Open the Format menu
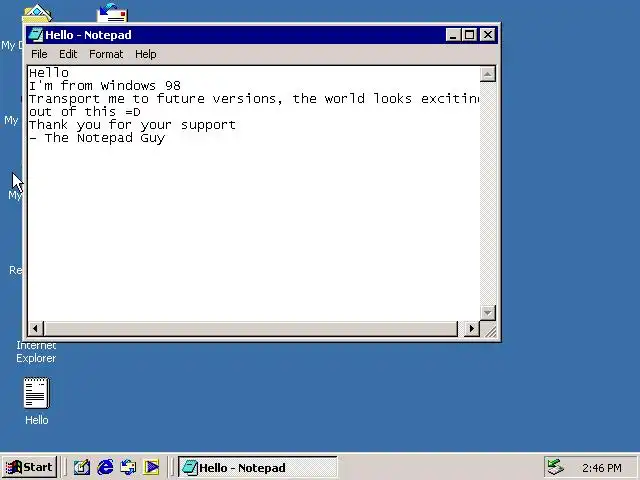Screen dimensions: 640x480 click(x=106, y=54)
